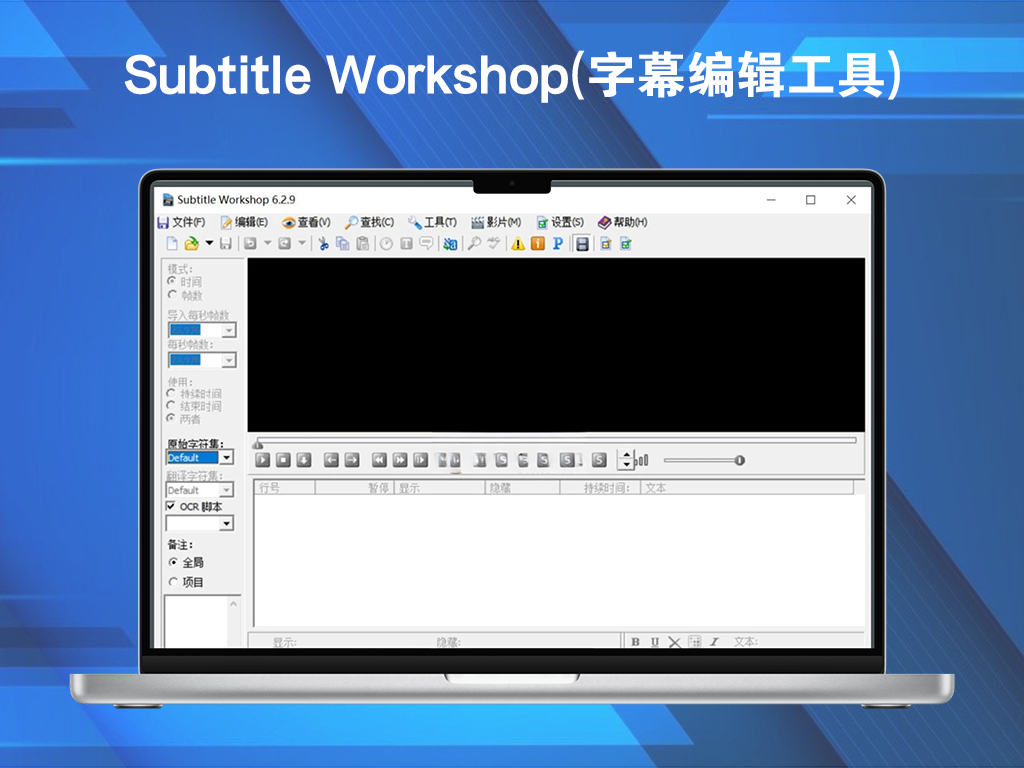Open the 工具(T) menu
This screenshot has width=1024, height=768.
(432, 222)
